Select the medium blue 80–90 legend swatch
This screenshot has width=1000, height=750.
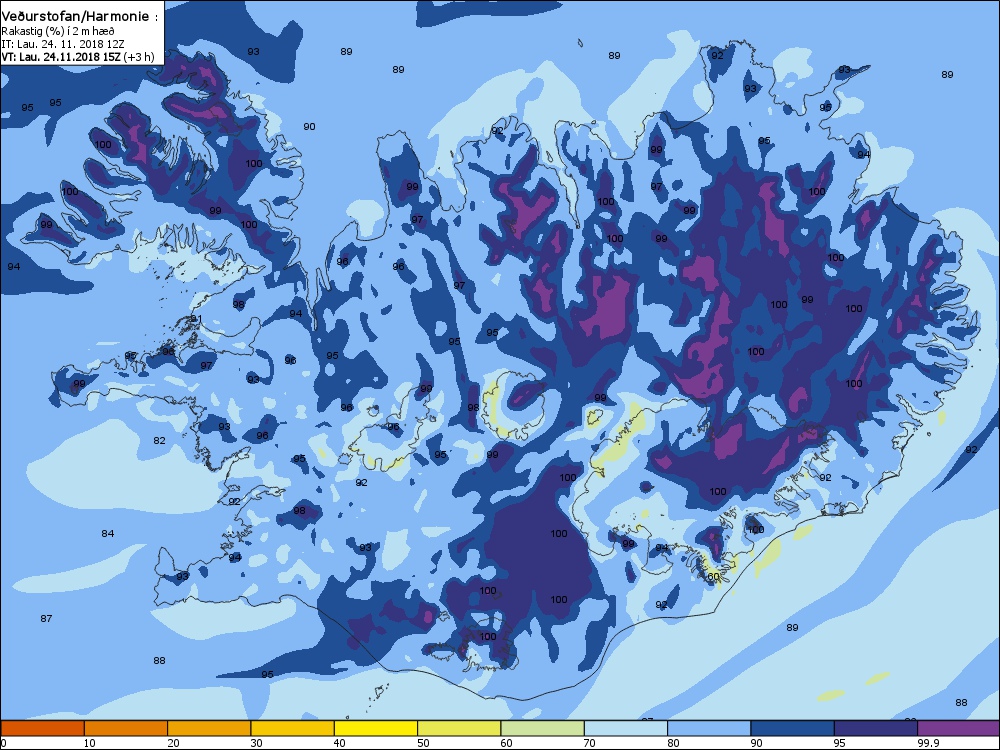[709, 728]
